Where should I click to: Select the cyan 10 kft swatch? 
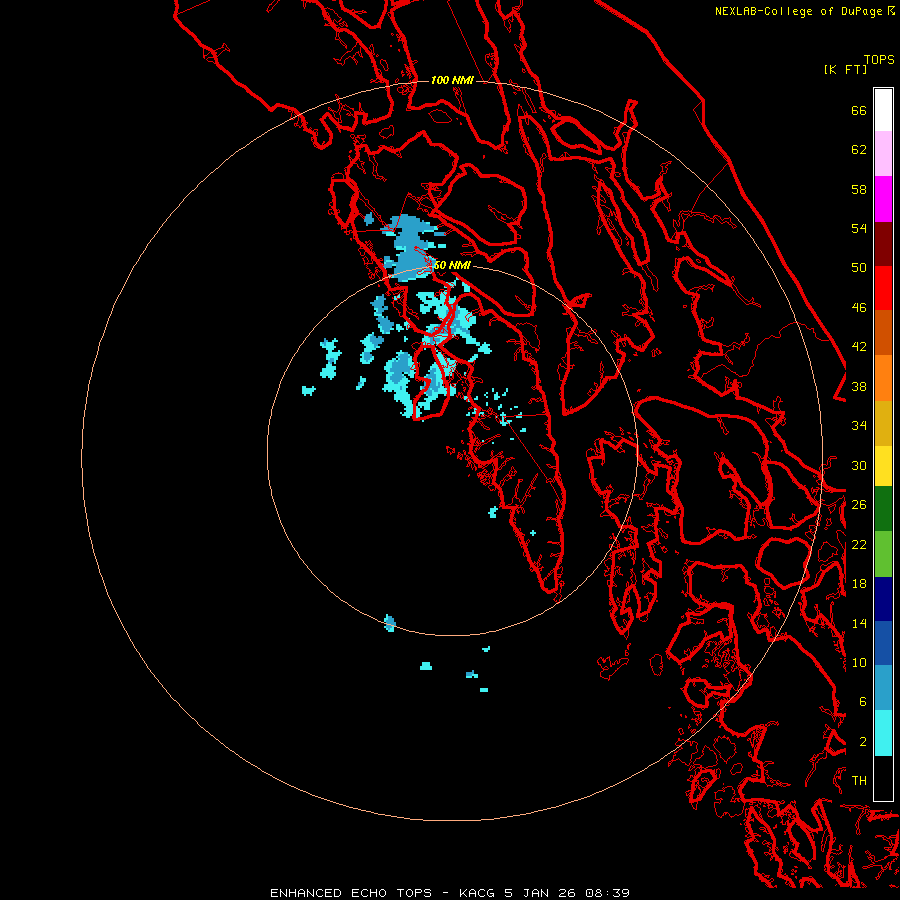883,733
